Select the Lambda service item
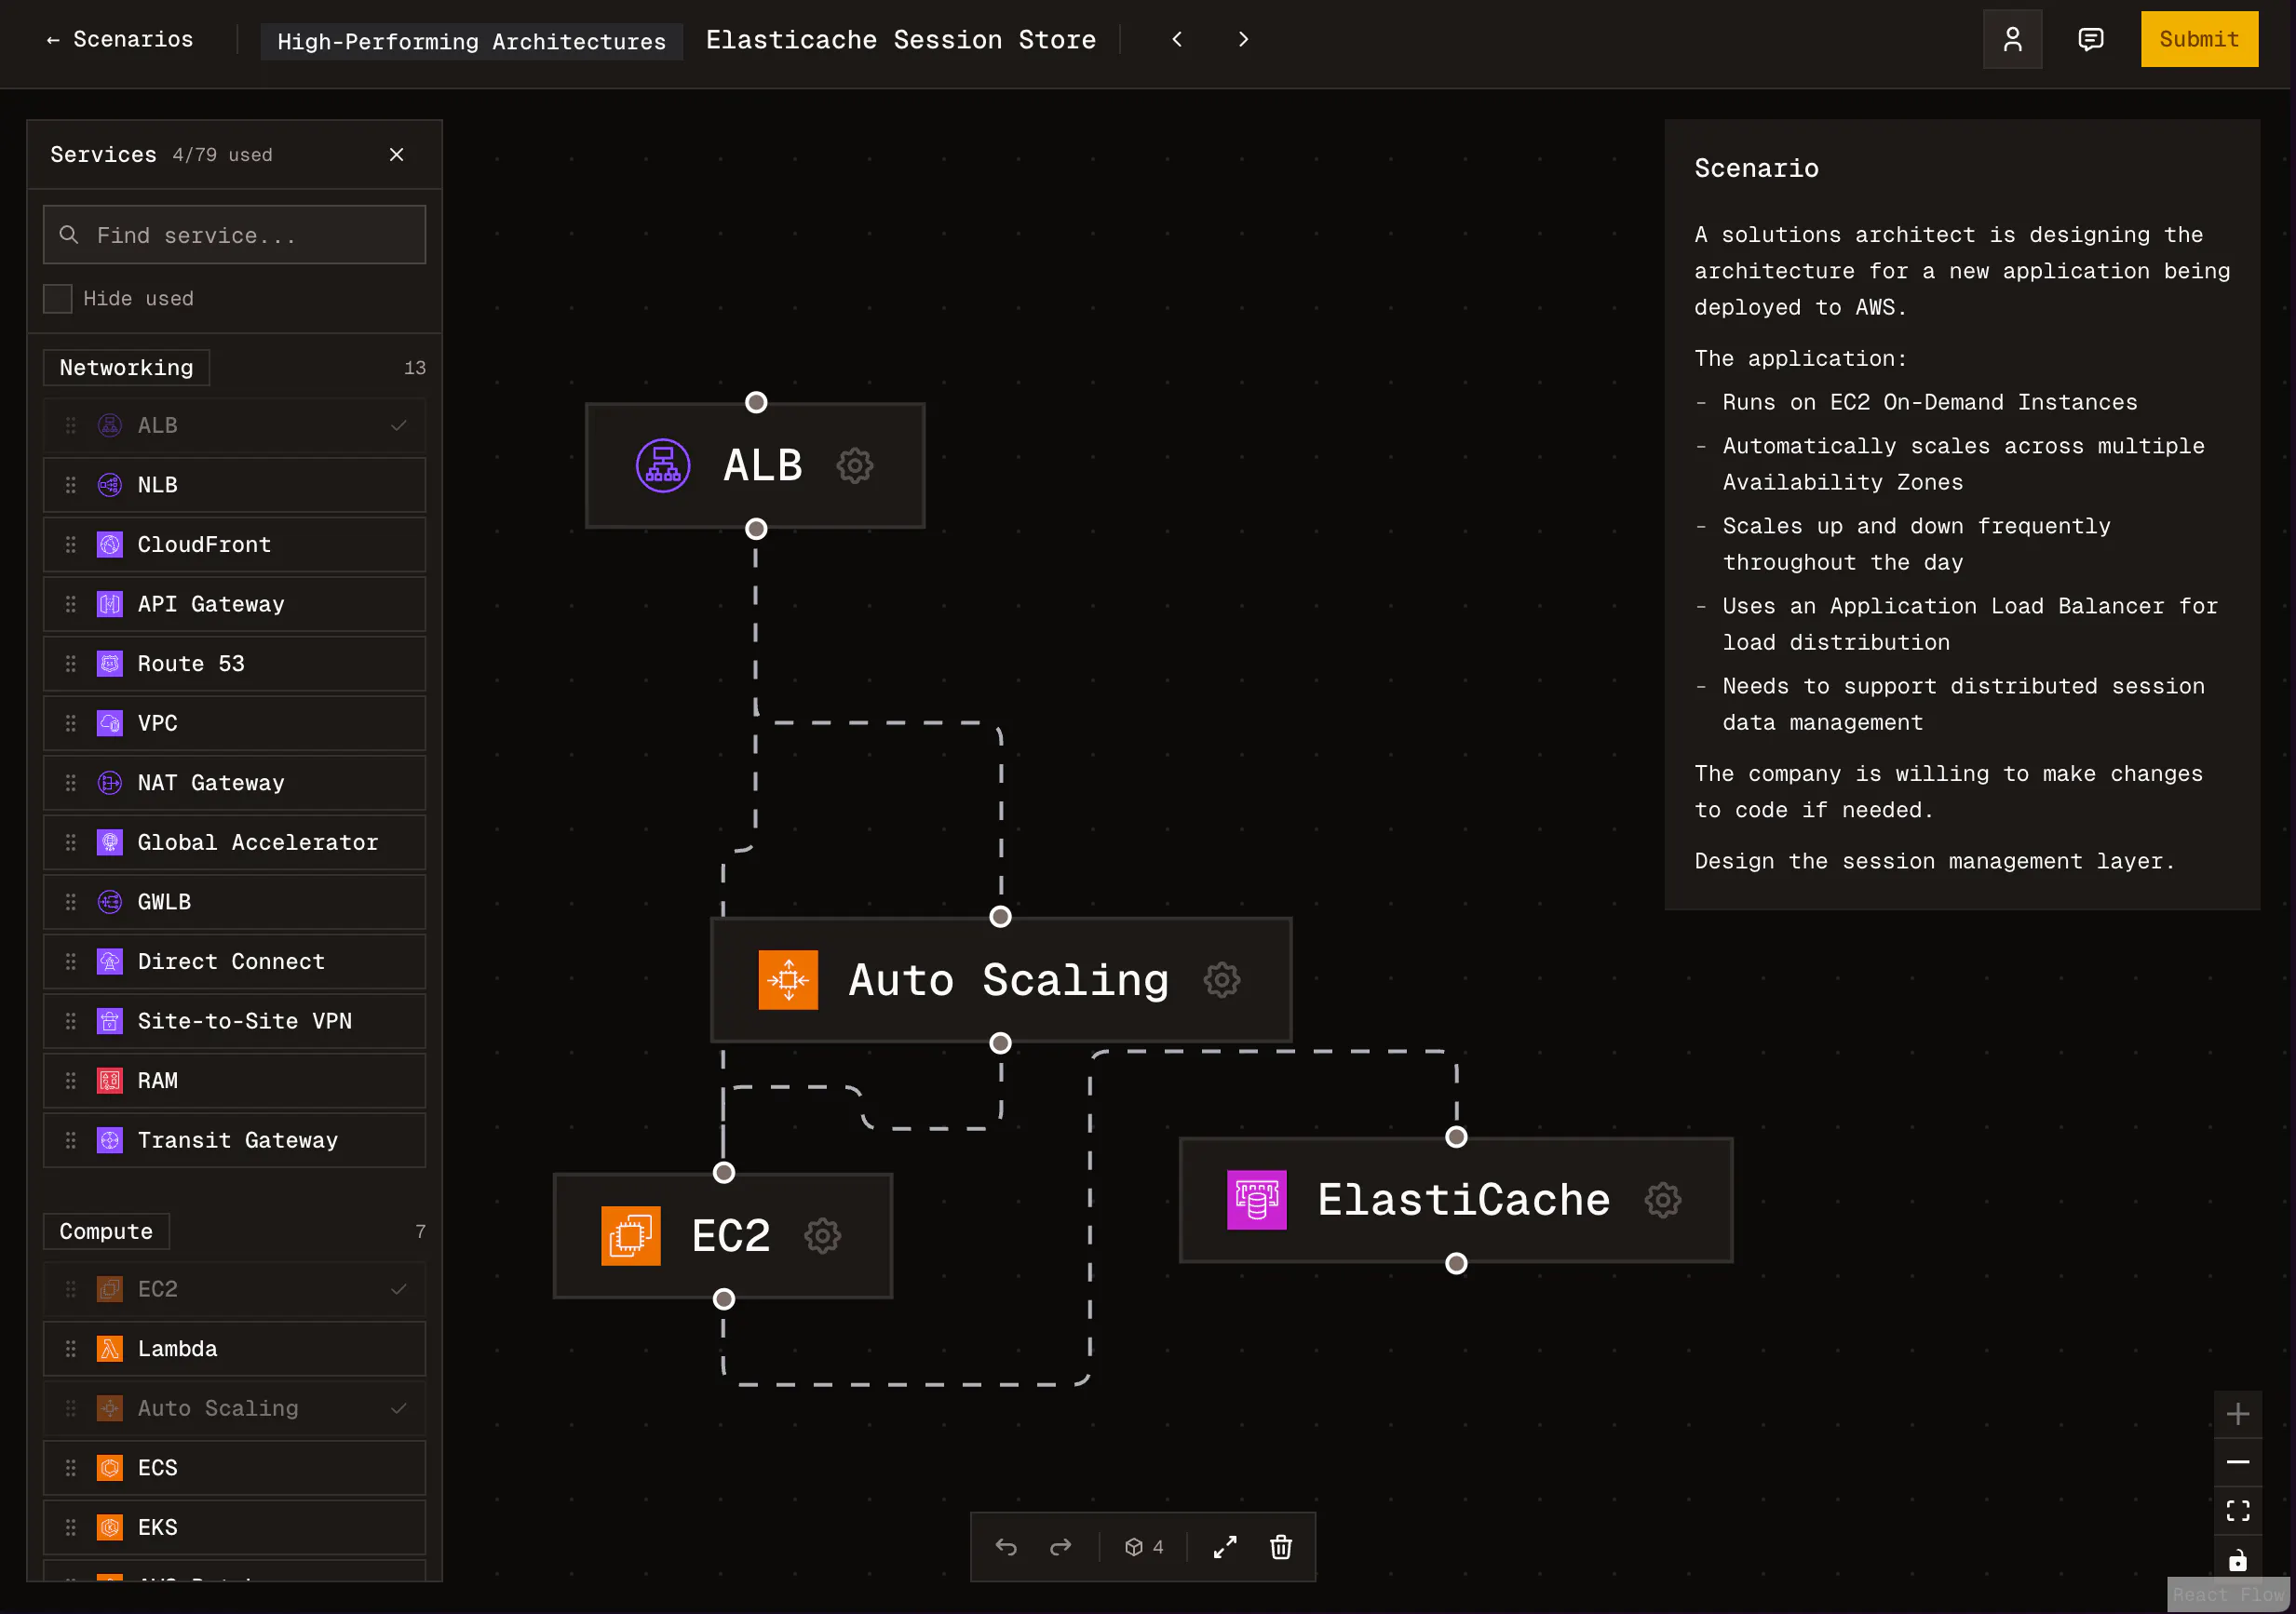 click(234, 1349)
